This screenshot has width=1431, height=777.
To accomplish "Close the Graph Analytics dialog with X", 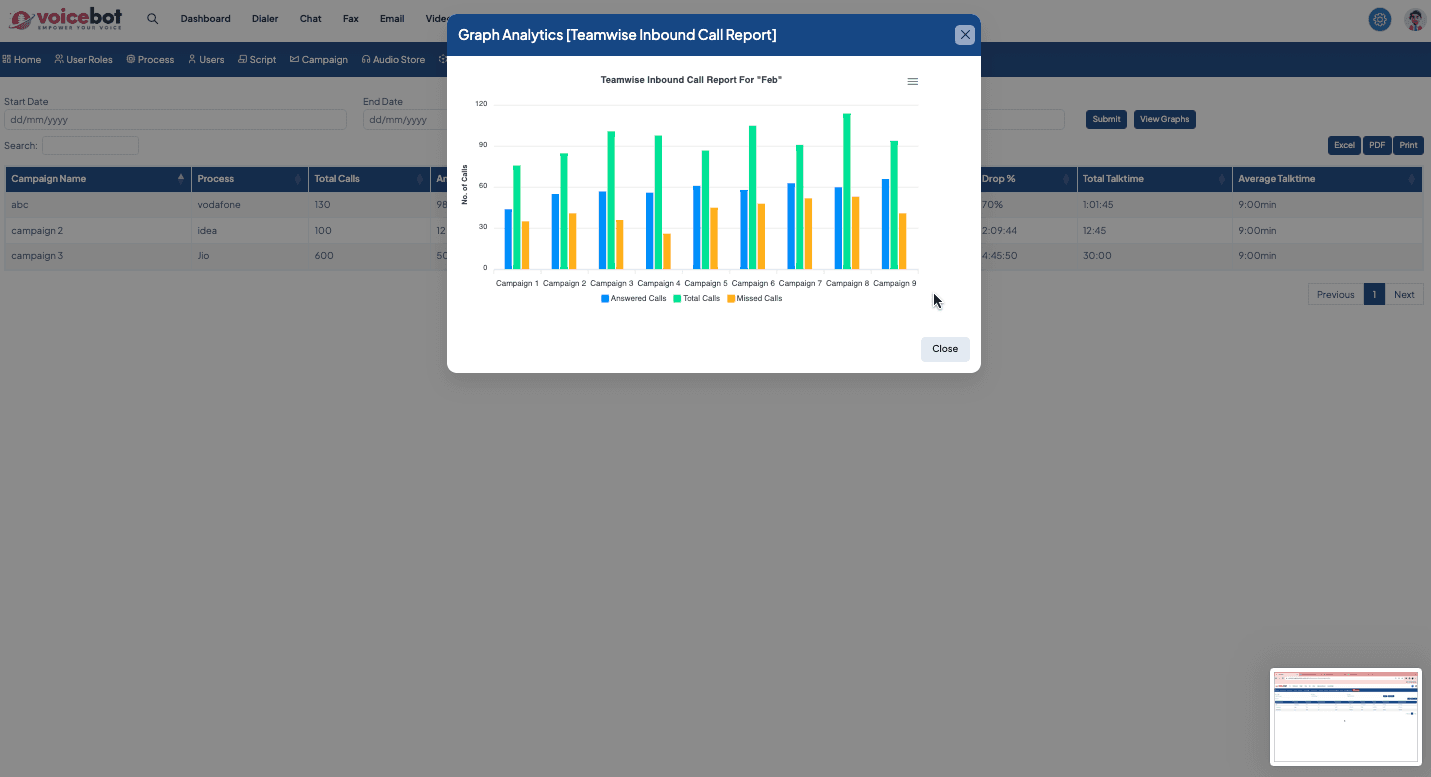I will tap(965, 35).
